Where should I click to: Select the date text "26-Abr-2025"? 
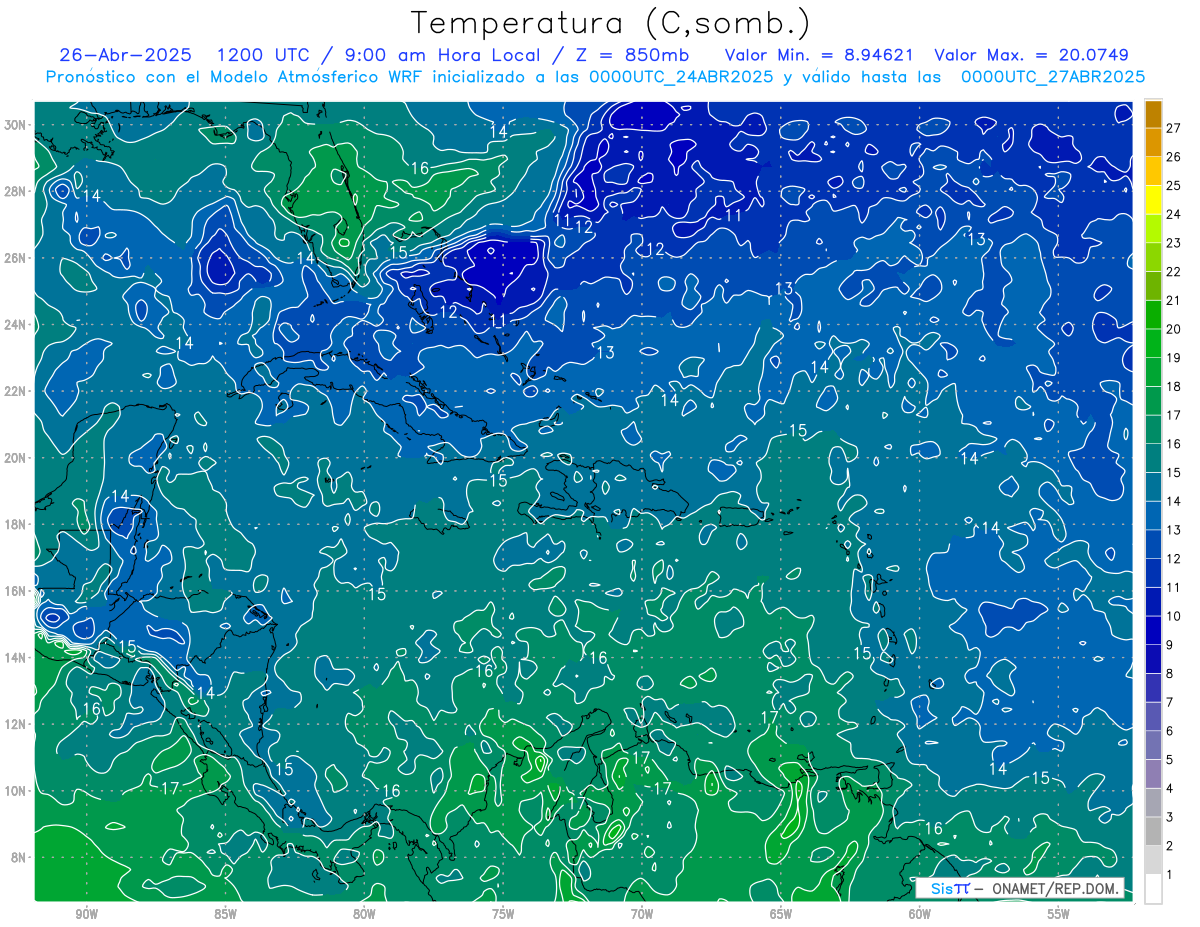point(125,55)
